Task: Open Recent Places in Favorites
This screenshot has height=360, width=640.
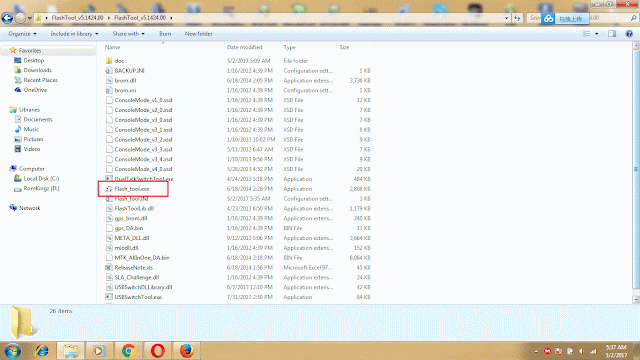Action: [40, 80]
